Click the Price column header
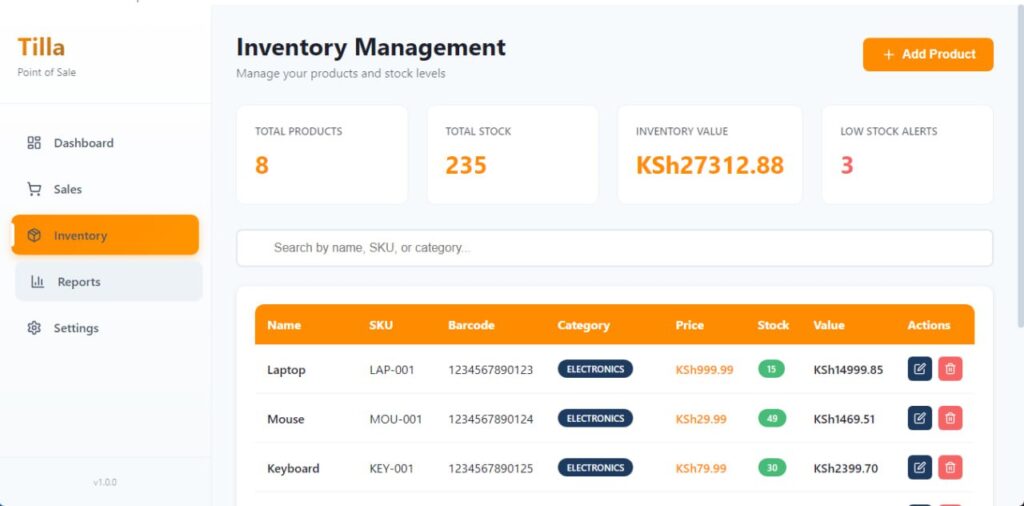Image resolution: width=1024 pixels, height=506 pixels. (689, 325)
